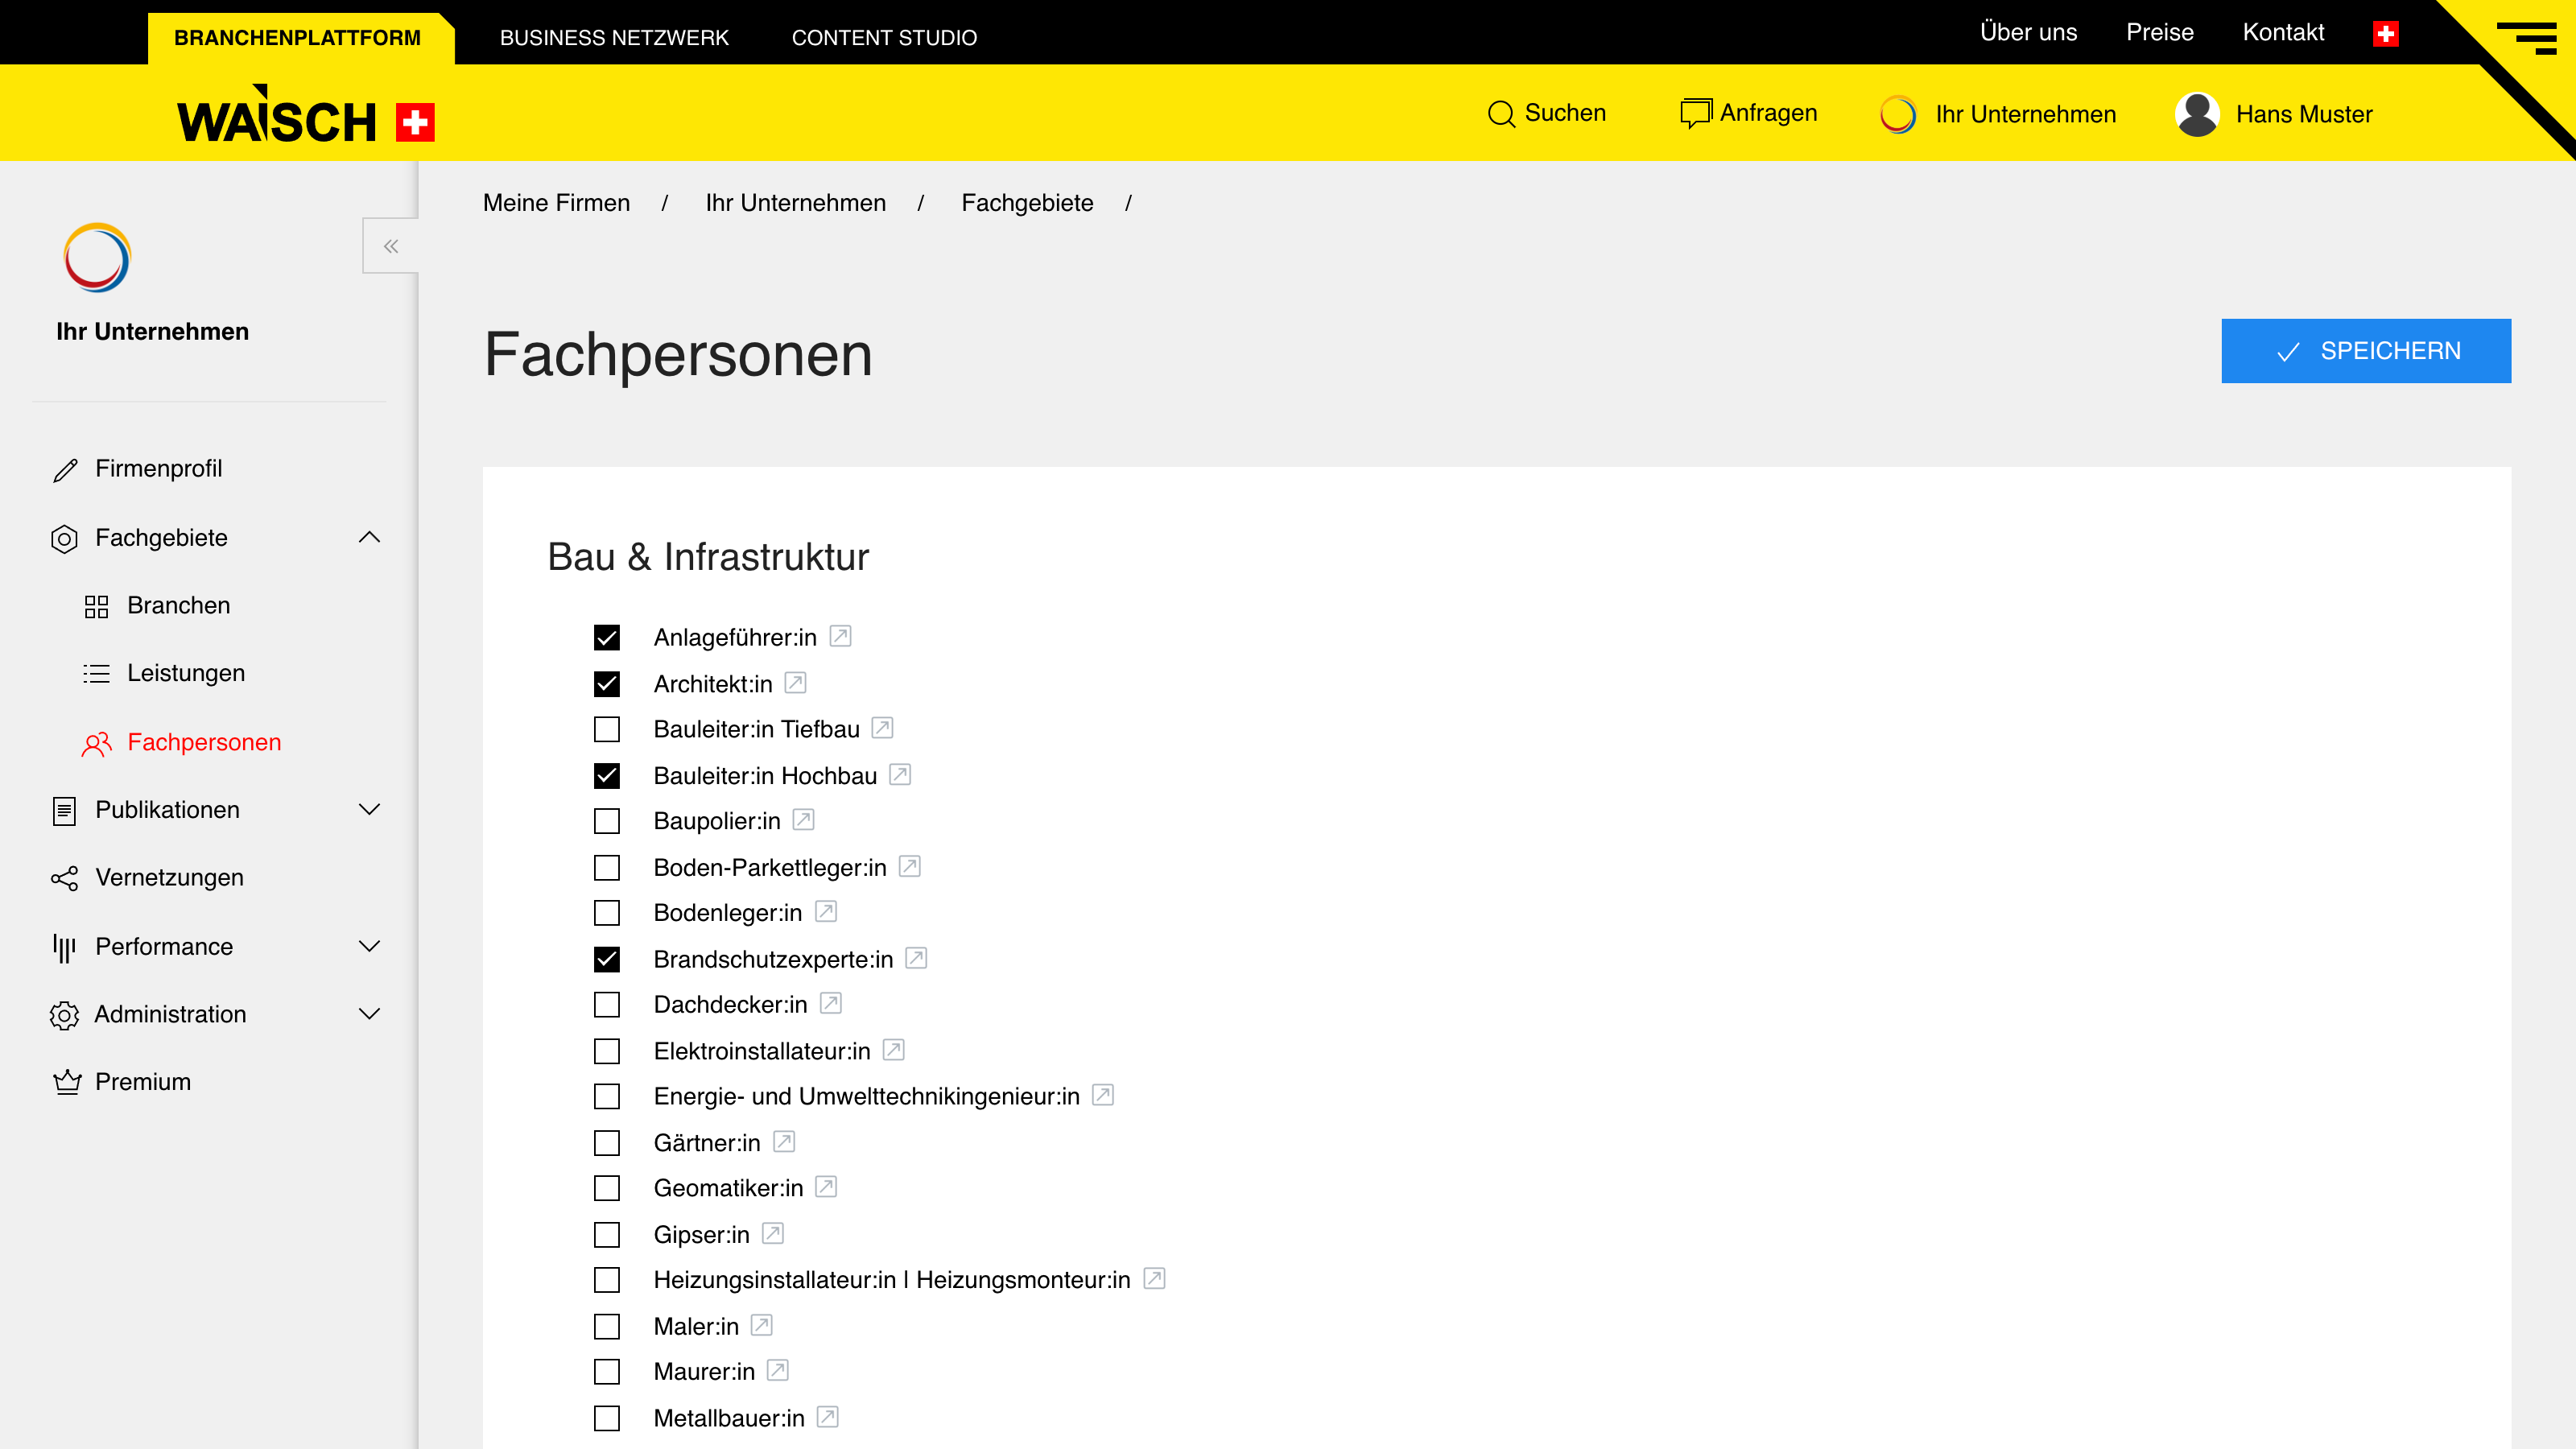The image size is (2576, 1449).
Task: Check the Dachdecker:in checkbox
Action: click(x=607, y=1005)
